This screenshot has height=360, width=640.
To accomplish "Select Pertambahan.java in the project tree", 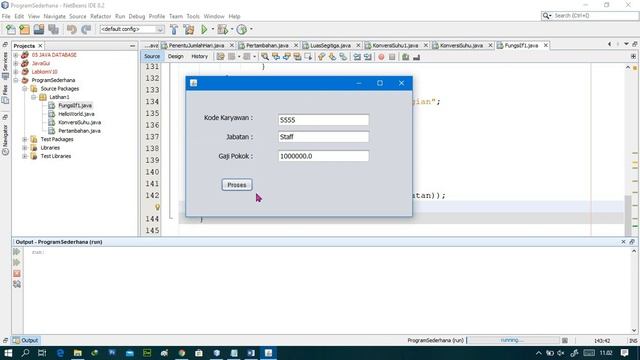I will coord(79,131).
